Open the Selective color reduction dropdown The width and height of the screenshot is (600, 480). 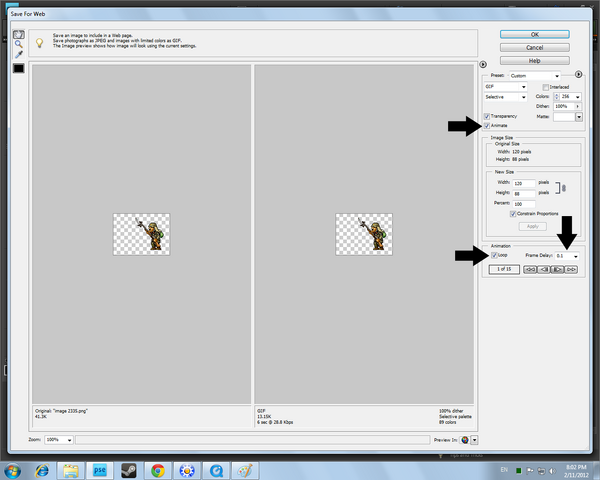pyautogui.click(x=505, y=97)
